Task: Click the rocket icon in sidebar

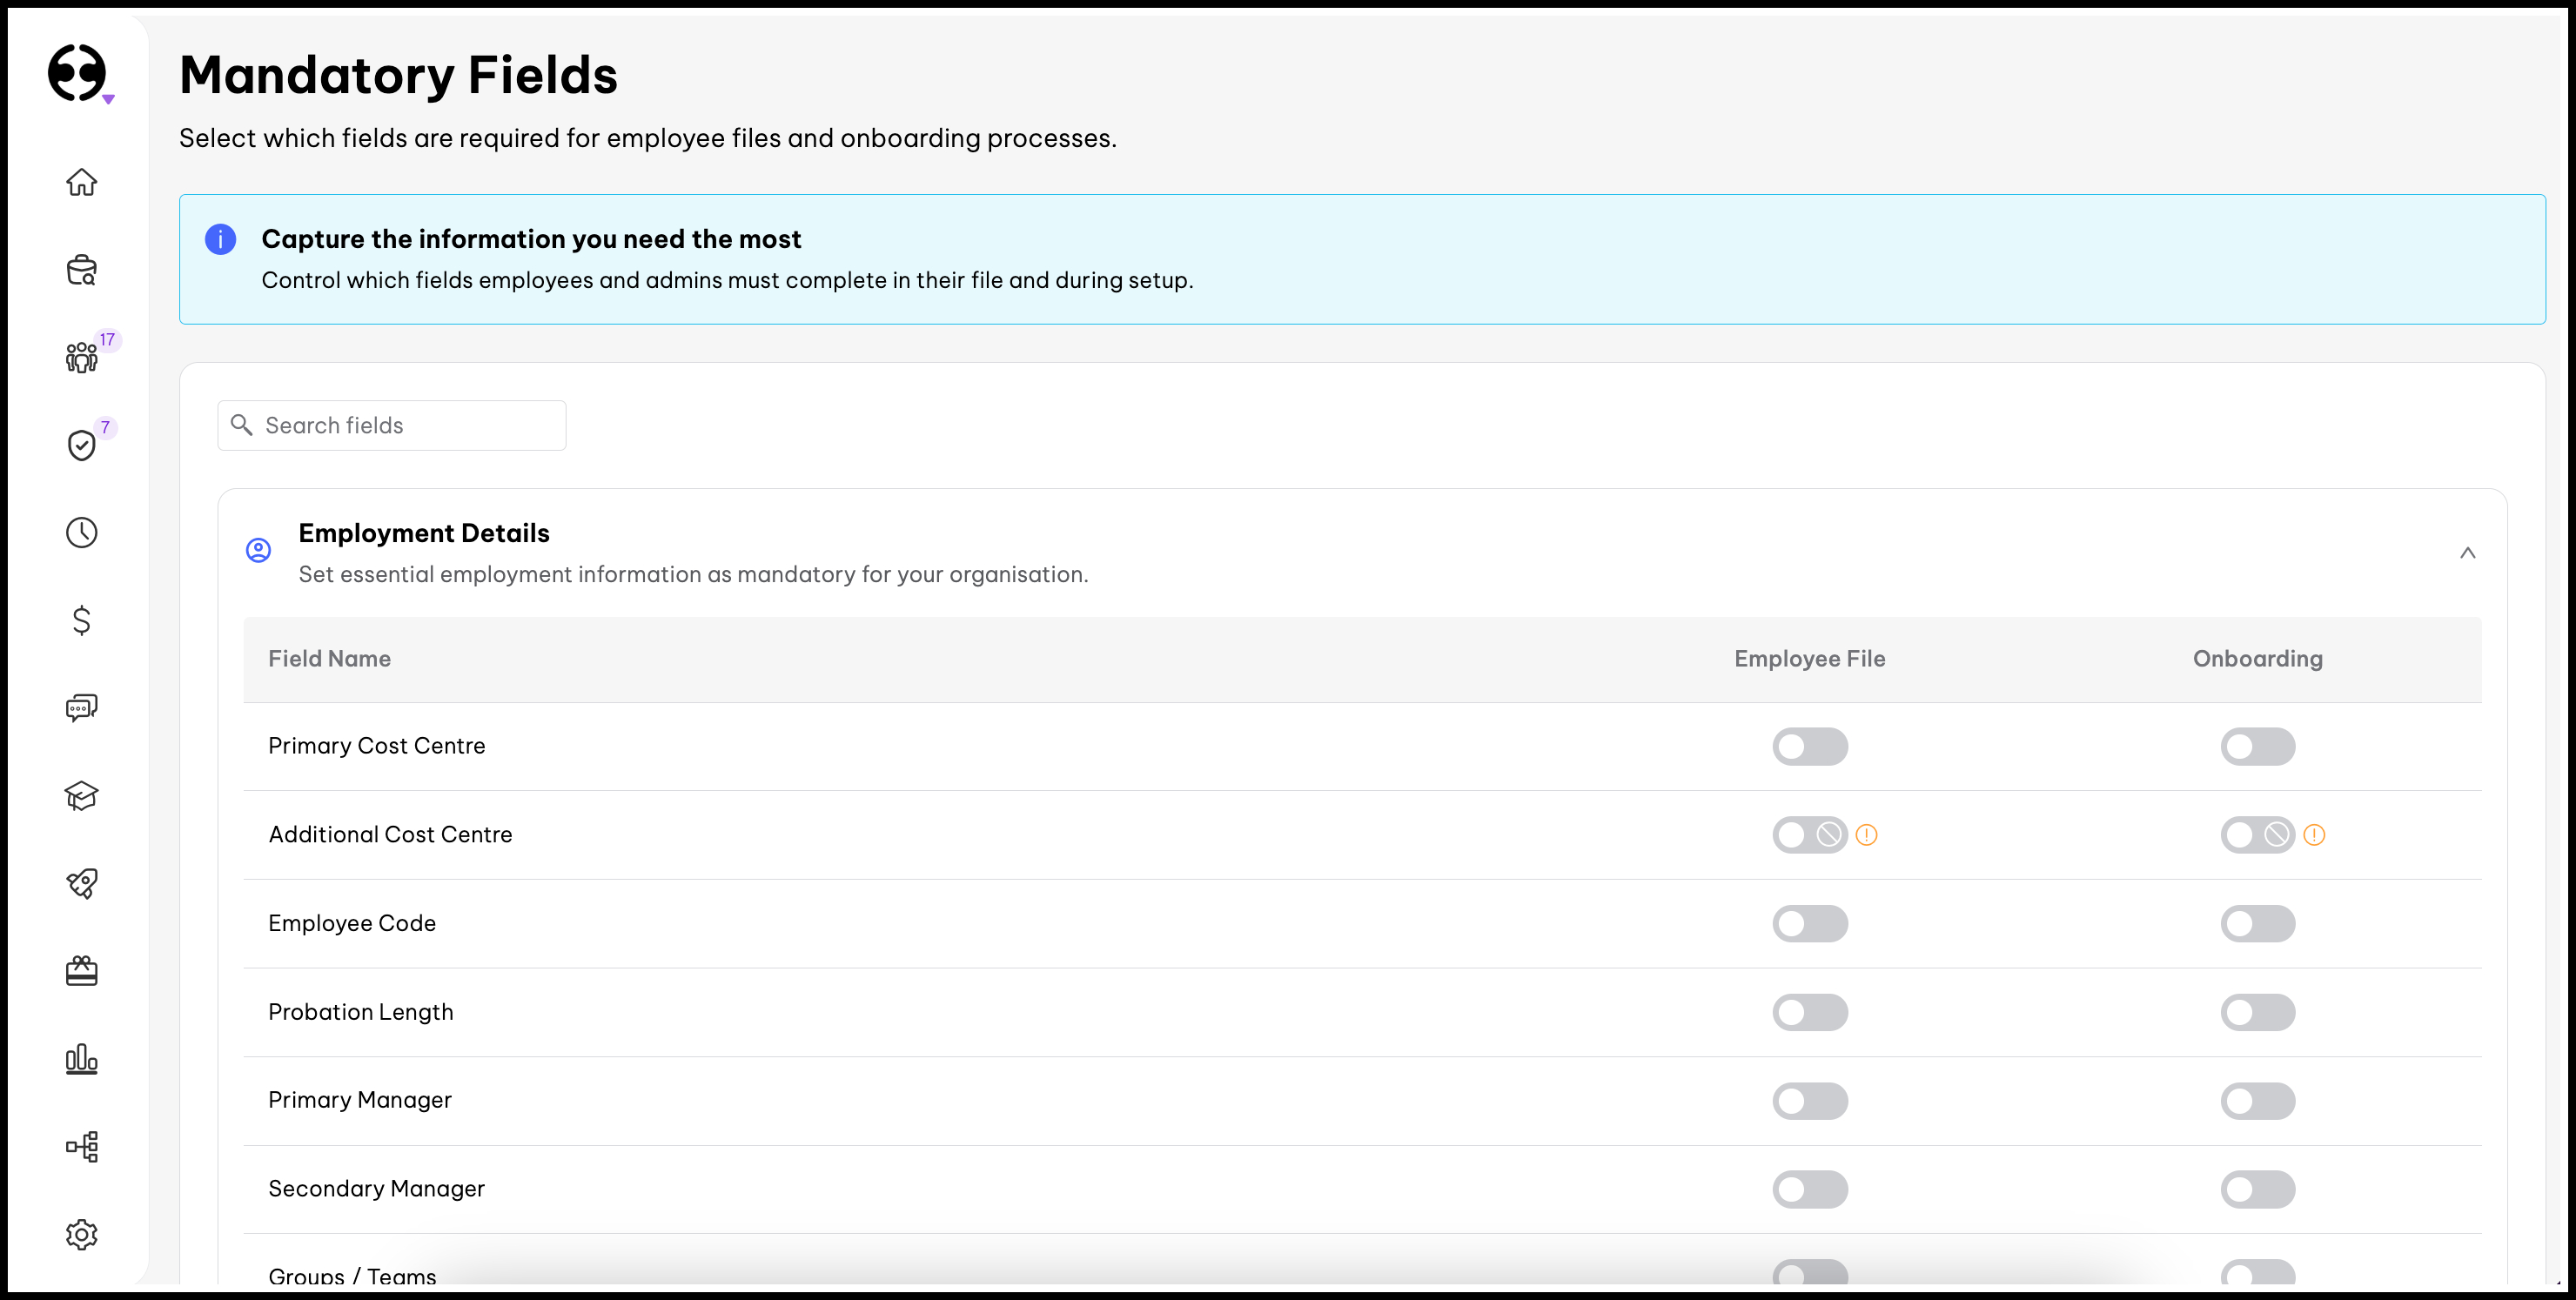Action: tap(81, 883)
